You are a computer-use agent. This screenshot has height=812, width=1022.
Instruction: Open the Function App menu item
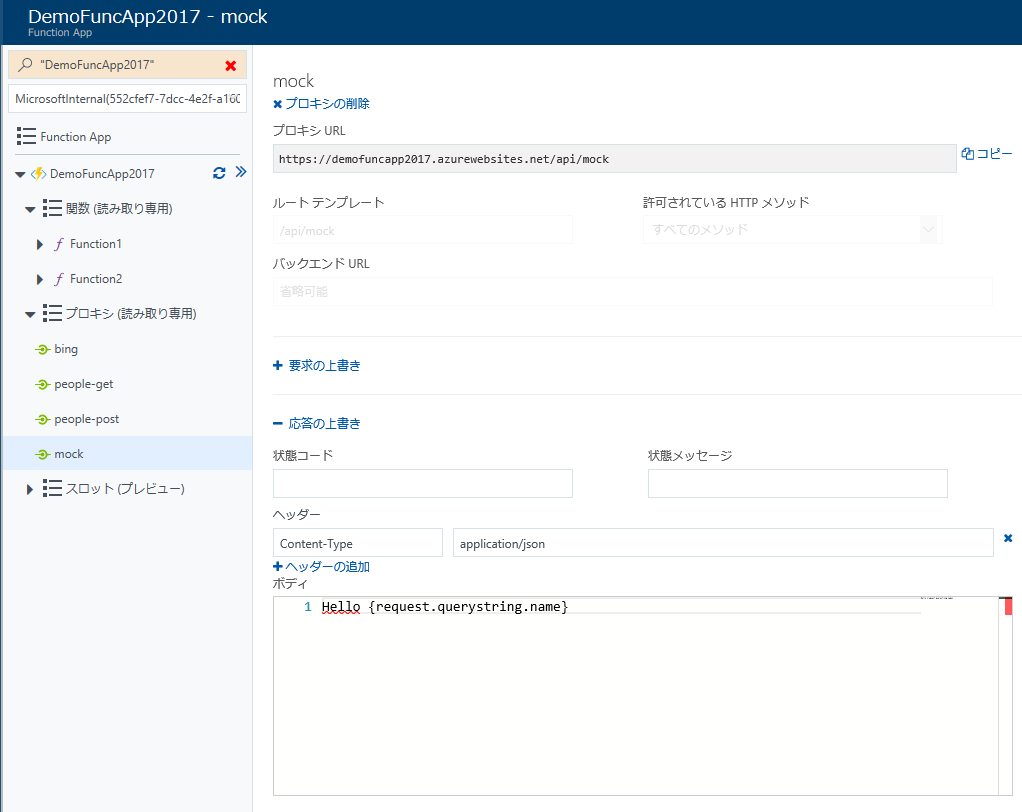(76, 136)
